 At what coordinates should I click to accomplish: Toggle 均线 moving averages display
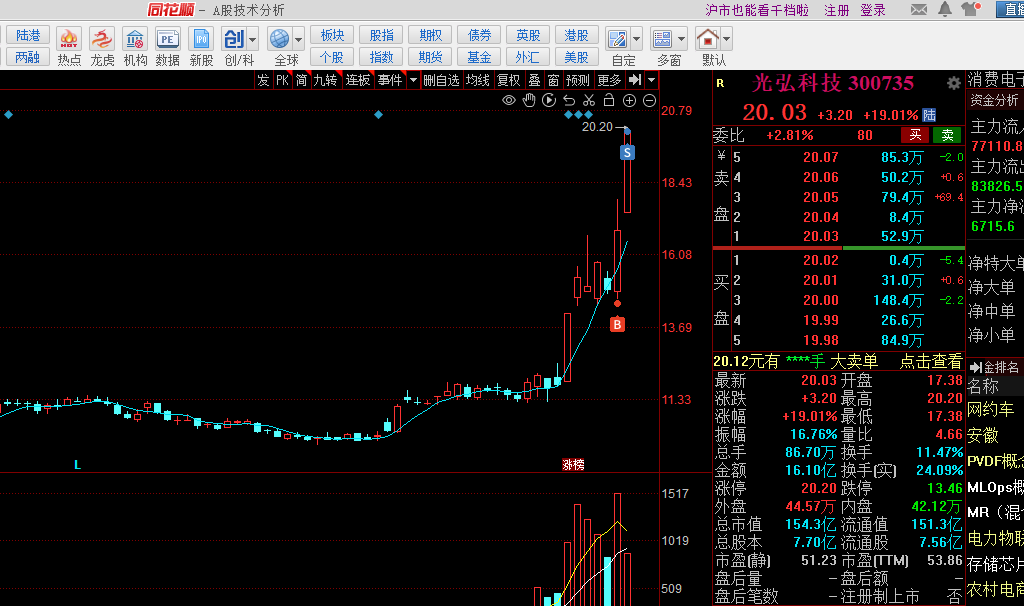[x=477, y=80]
